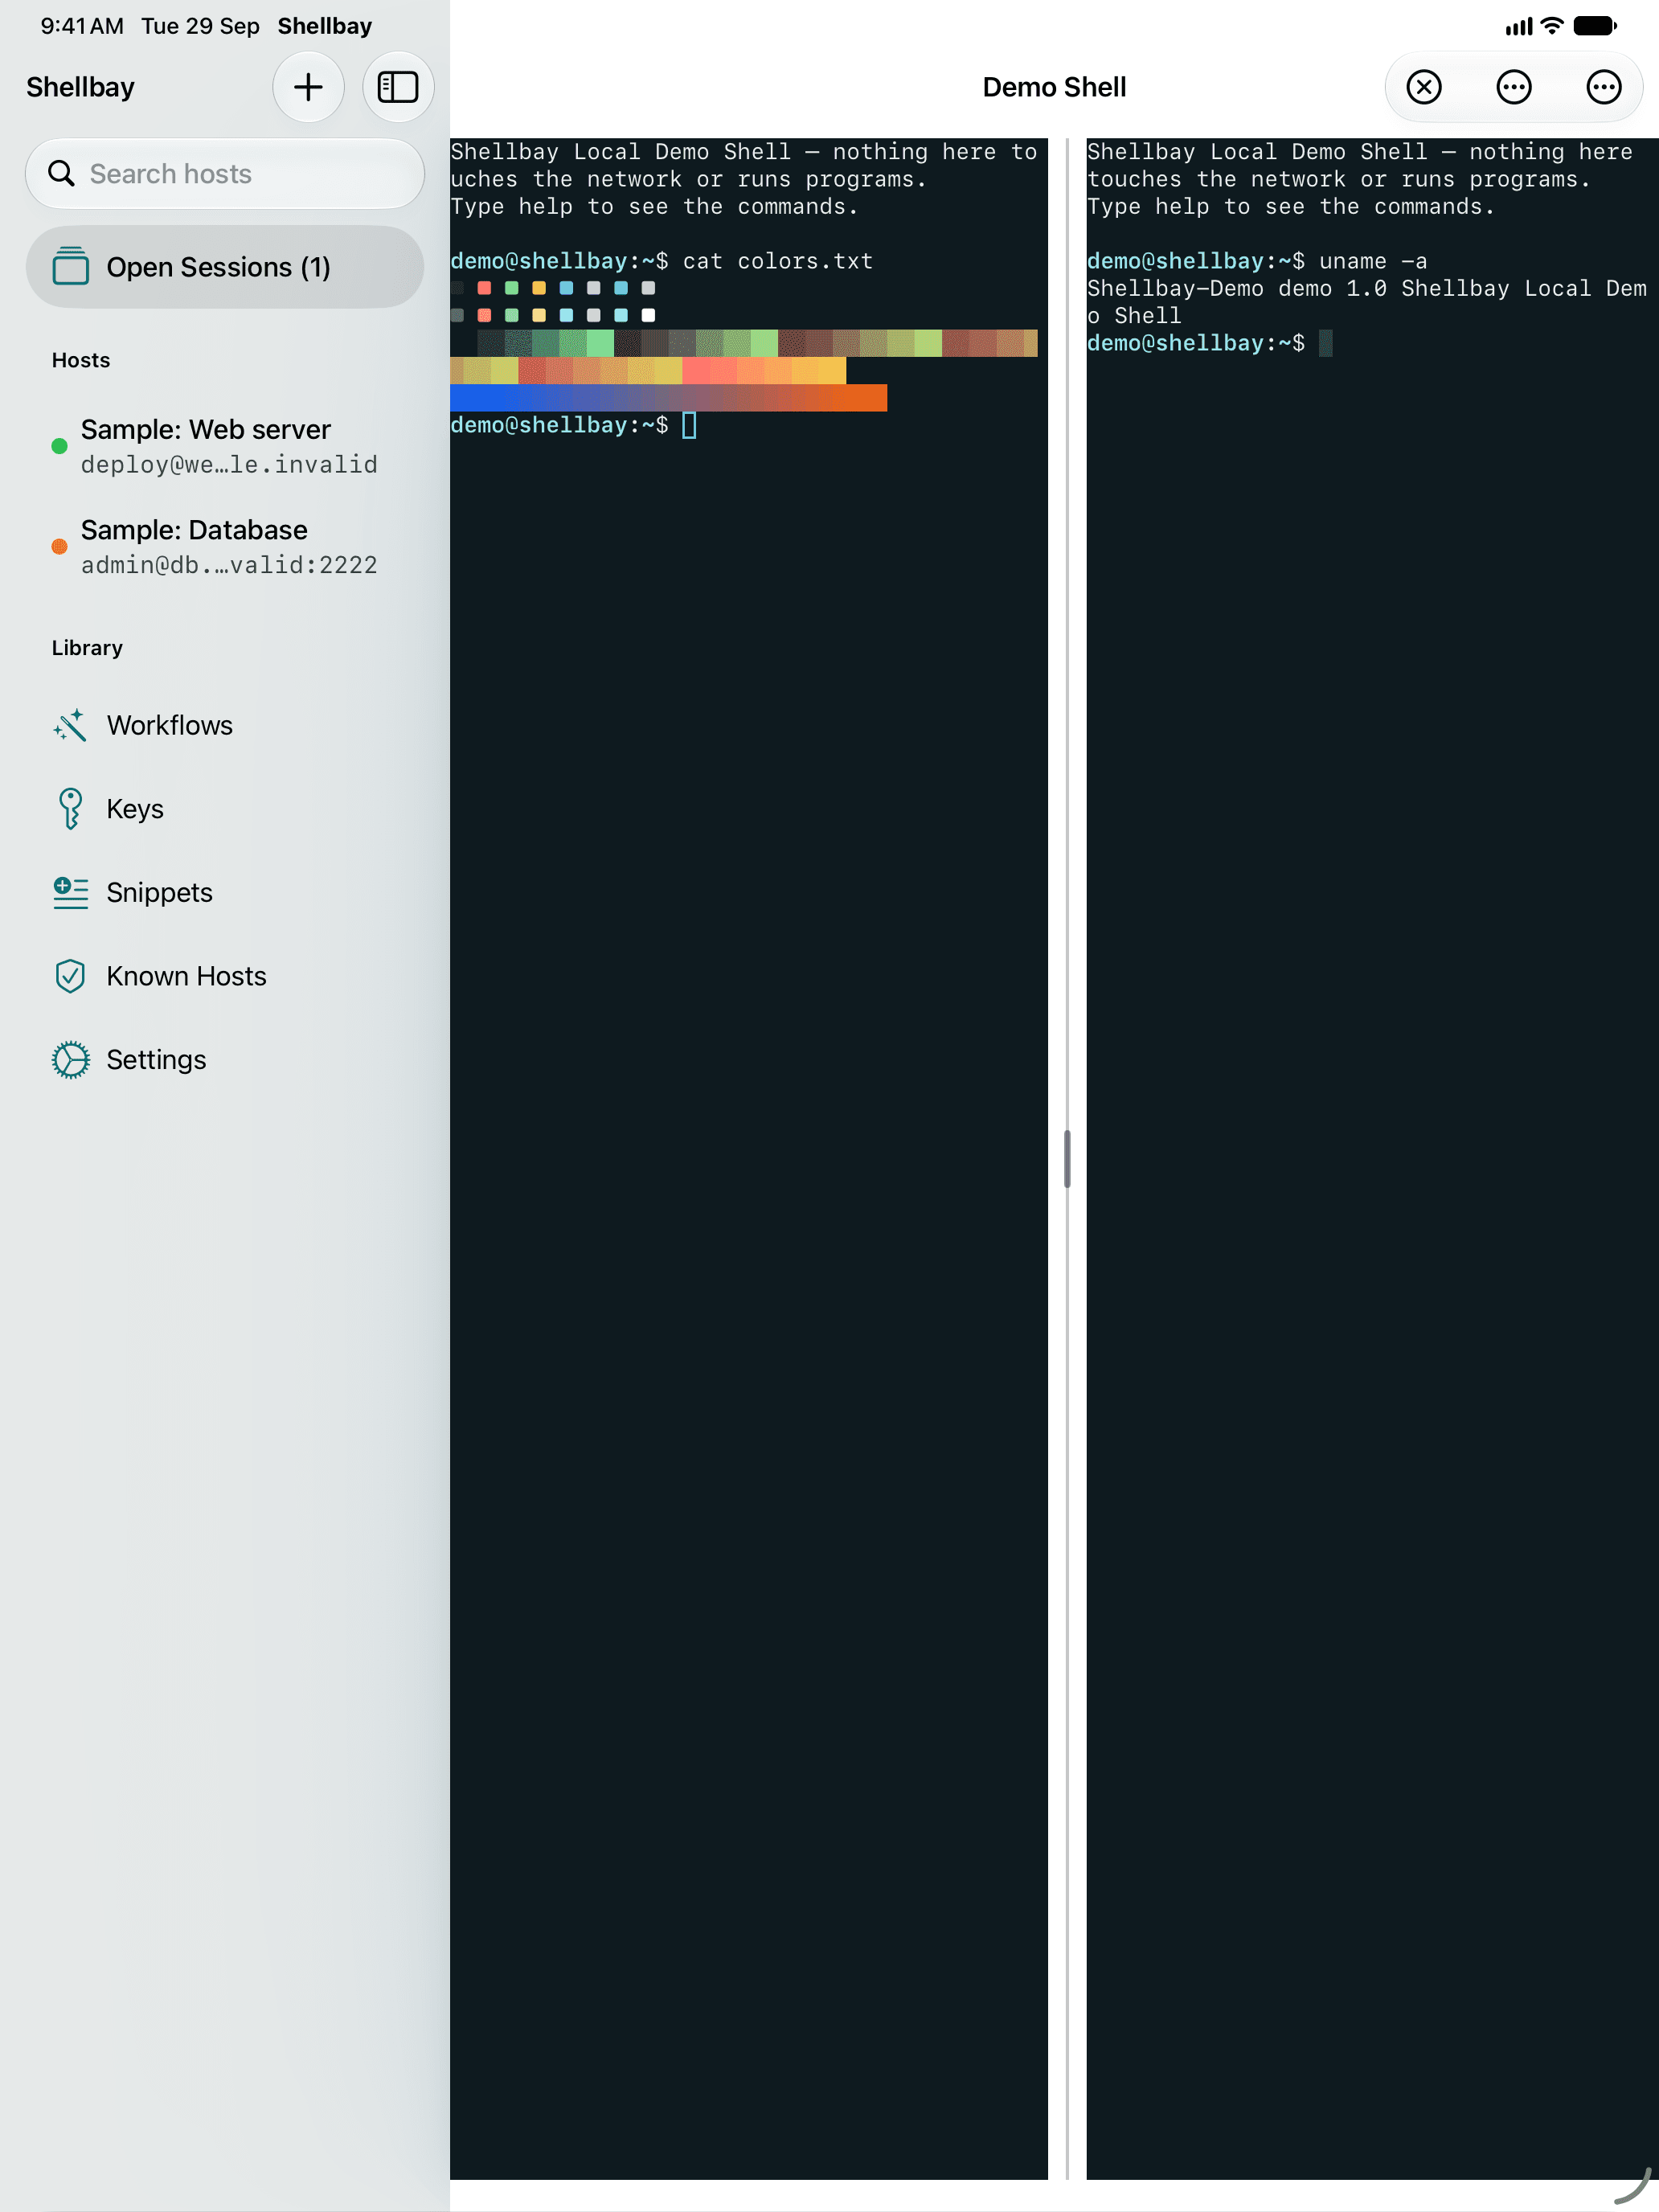Select Sample: Database host
1659x2212 pixels.
point(225,547)
